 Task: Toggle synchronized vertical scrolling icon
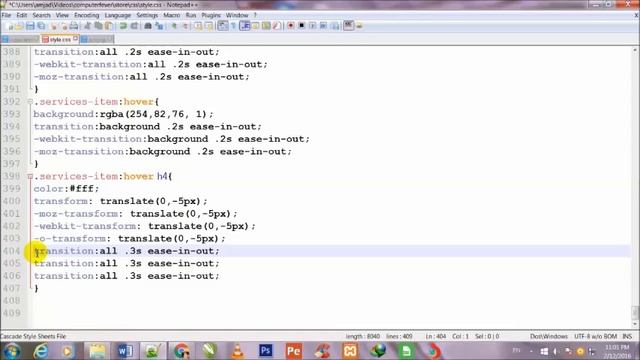click(x=198, y=26)
